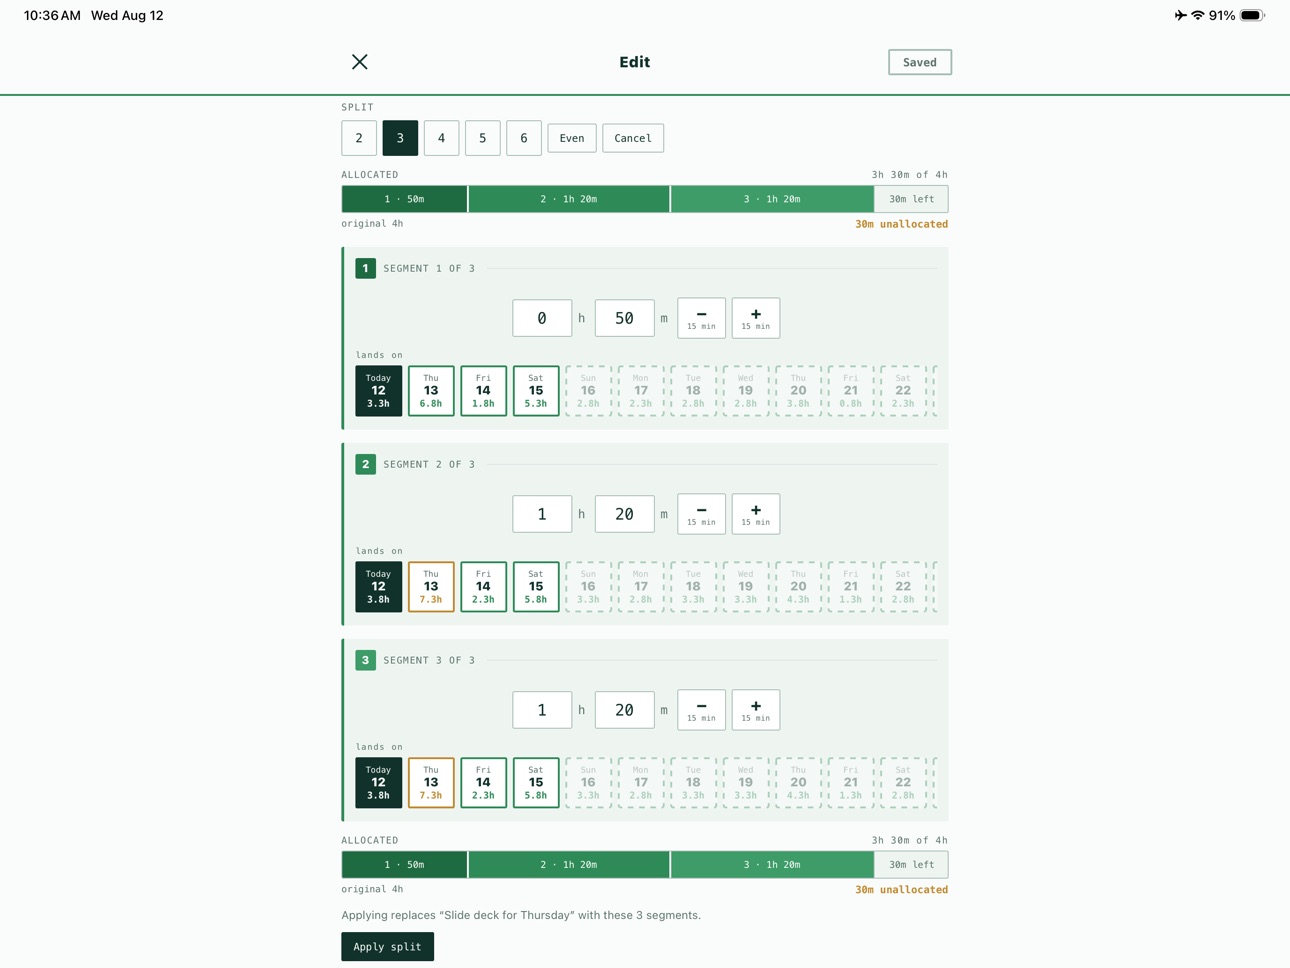Tap the Segment 1 number badge
1290x968 pixels.
point(365,268)
